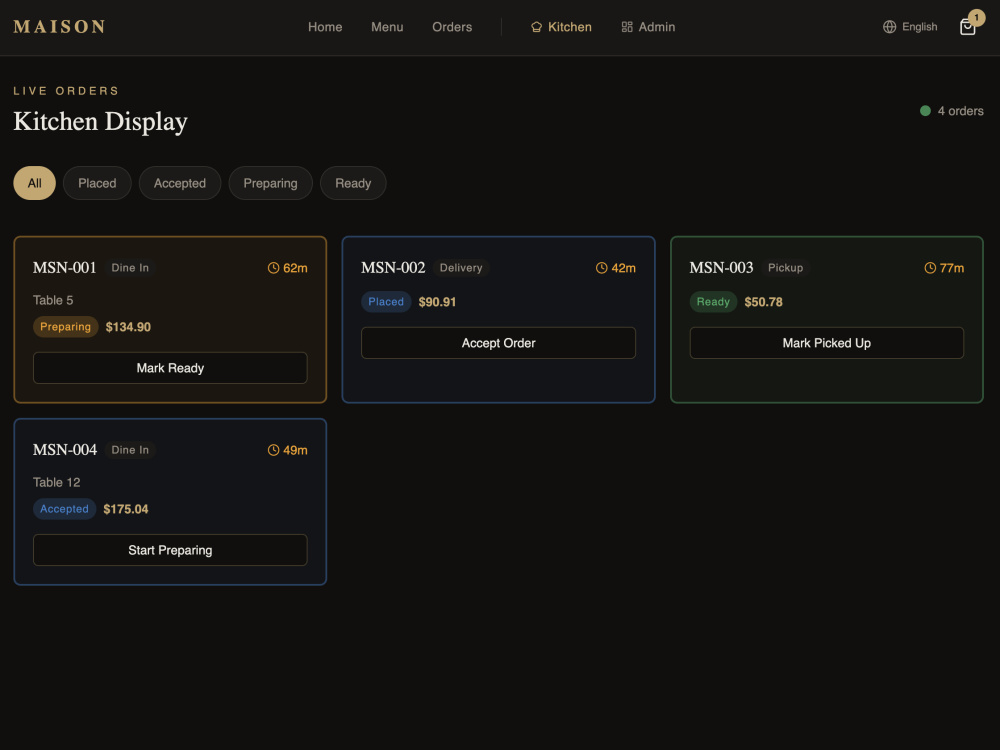
Task: Click the Admin grid icon
Action: pyautogui.click(x=627, y=27)
